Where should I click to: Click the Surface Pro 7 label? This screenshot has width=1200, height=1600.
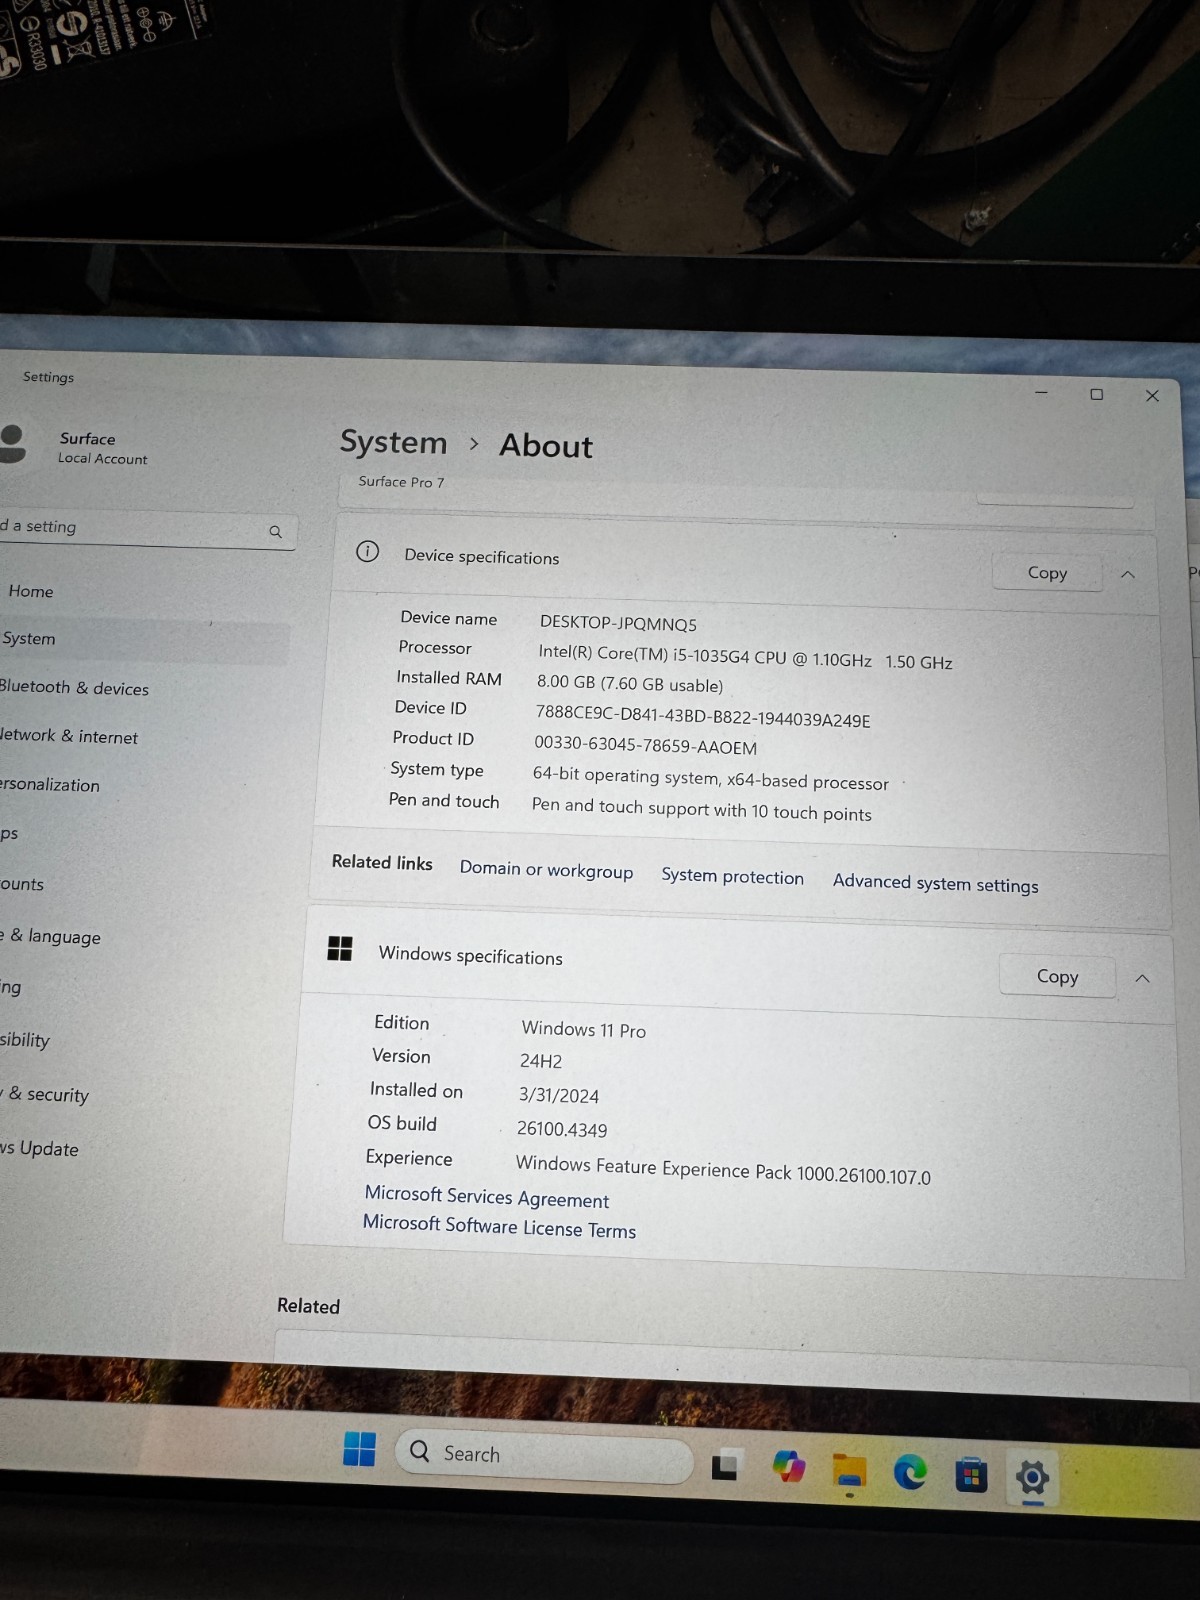401,481
